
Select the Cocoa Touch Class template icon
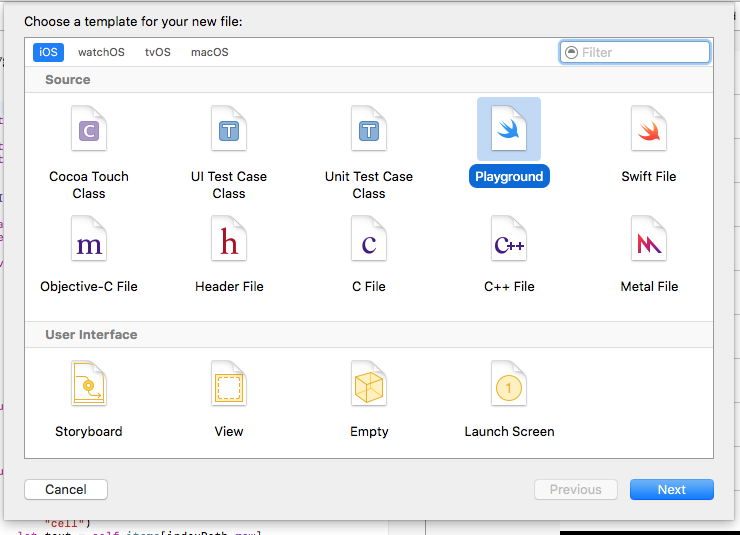coord(89,130)
